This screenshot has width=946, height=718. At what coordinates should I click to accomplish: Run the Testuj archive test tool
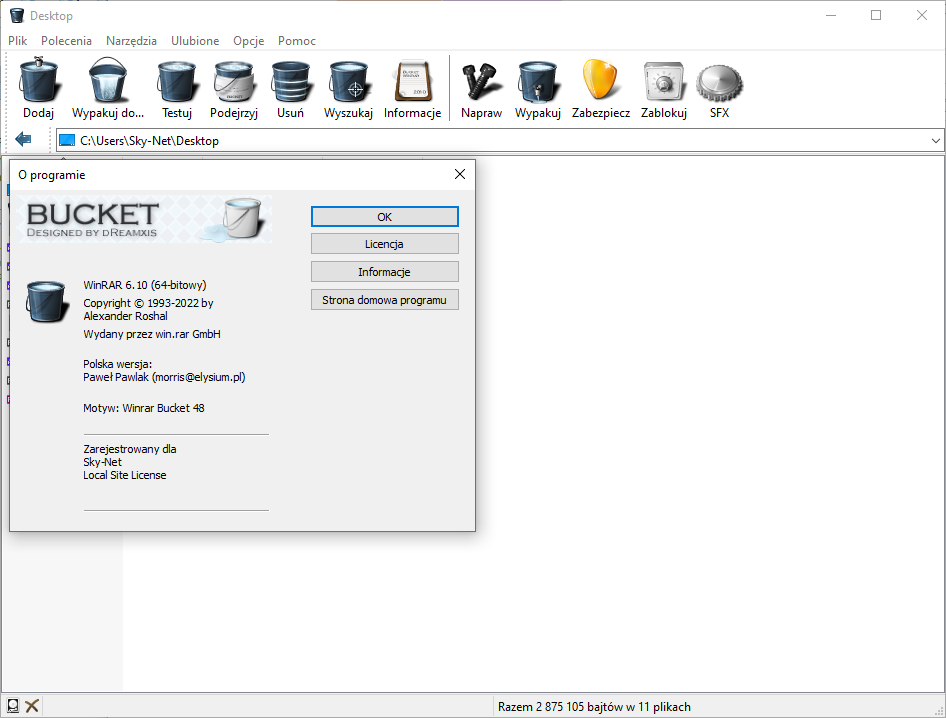[x=176, y=81]
